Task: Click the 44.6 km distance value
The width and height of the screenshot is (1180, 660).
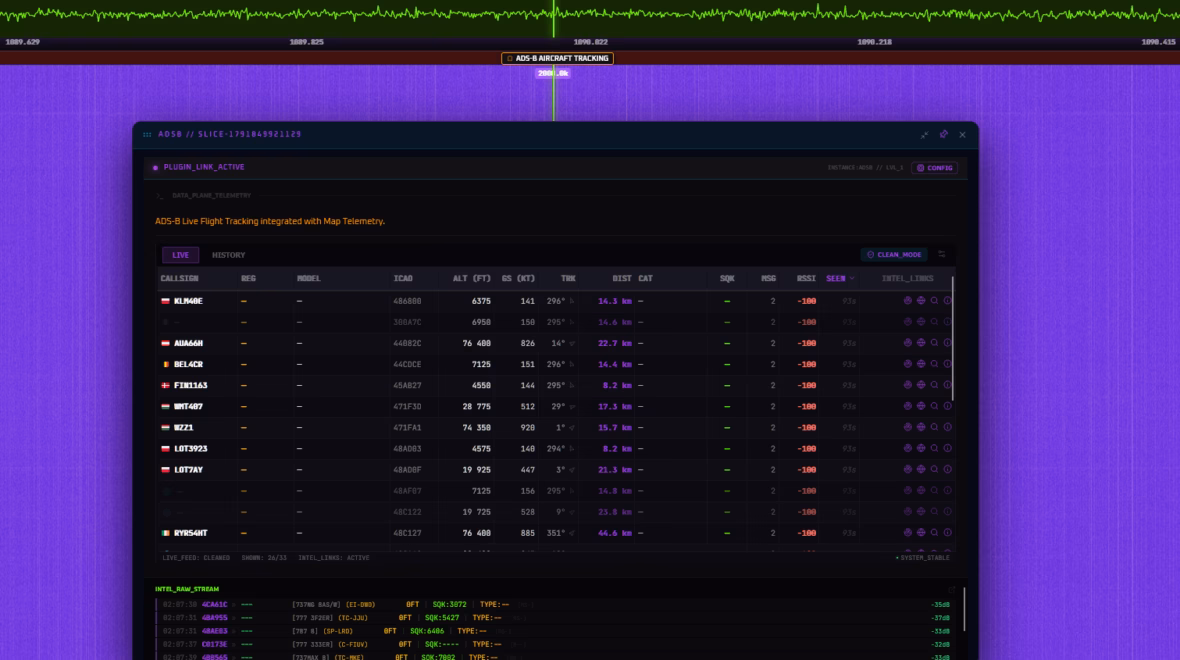Action: point(615,533)
